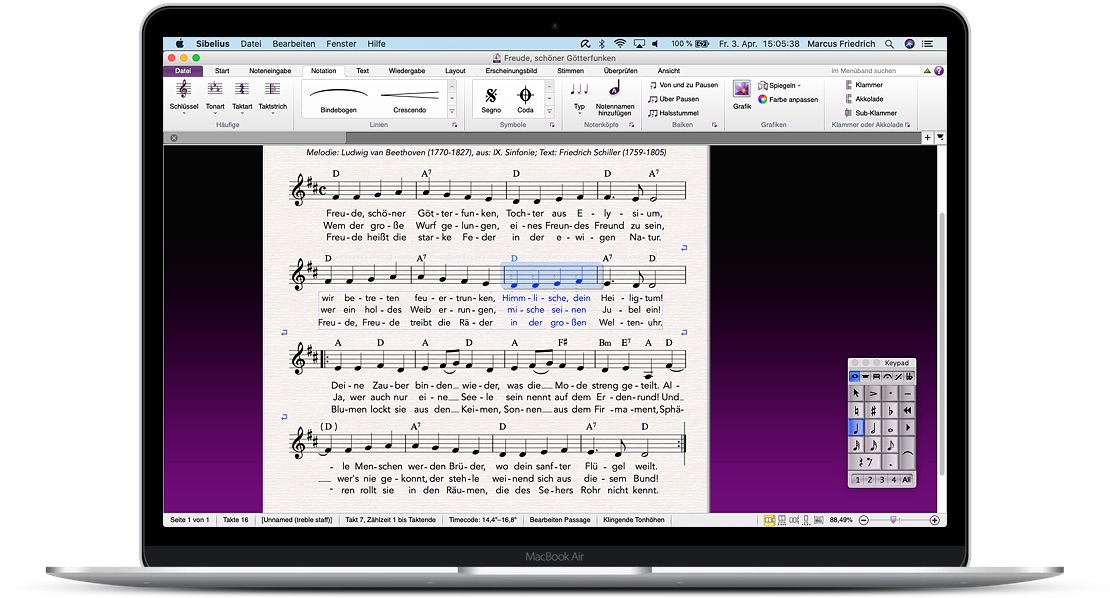Image resolution: width=1110 pixels, height=598 pixels.
Task: Click the ribbon search field
Action: [873, 71]
